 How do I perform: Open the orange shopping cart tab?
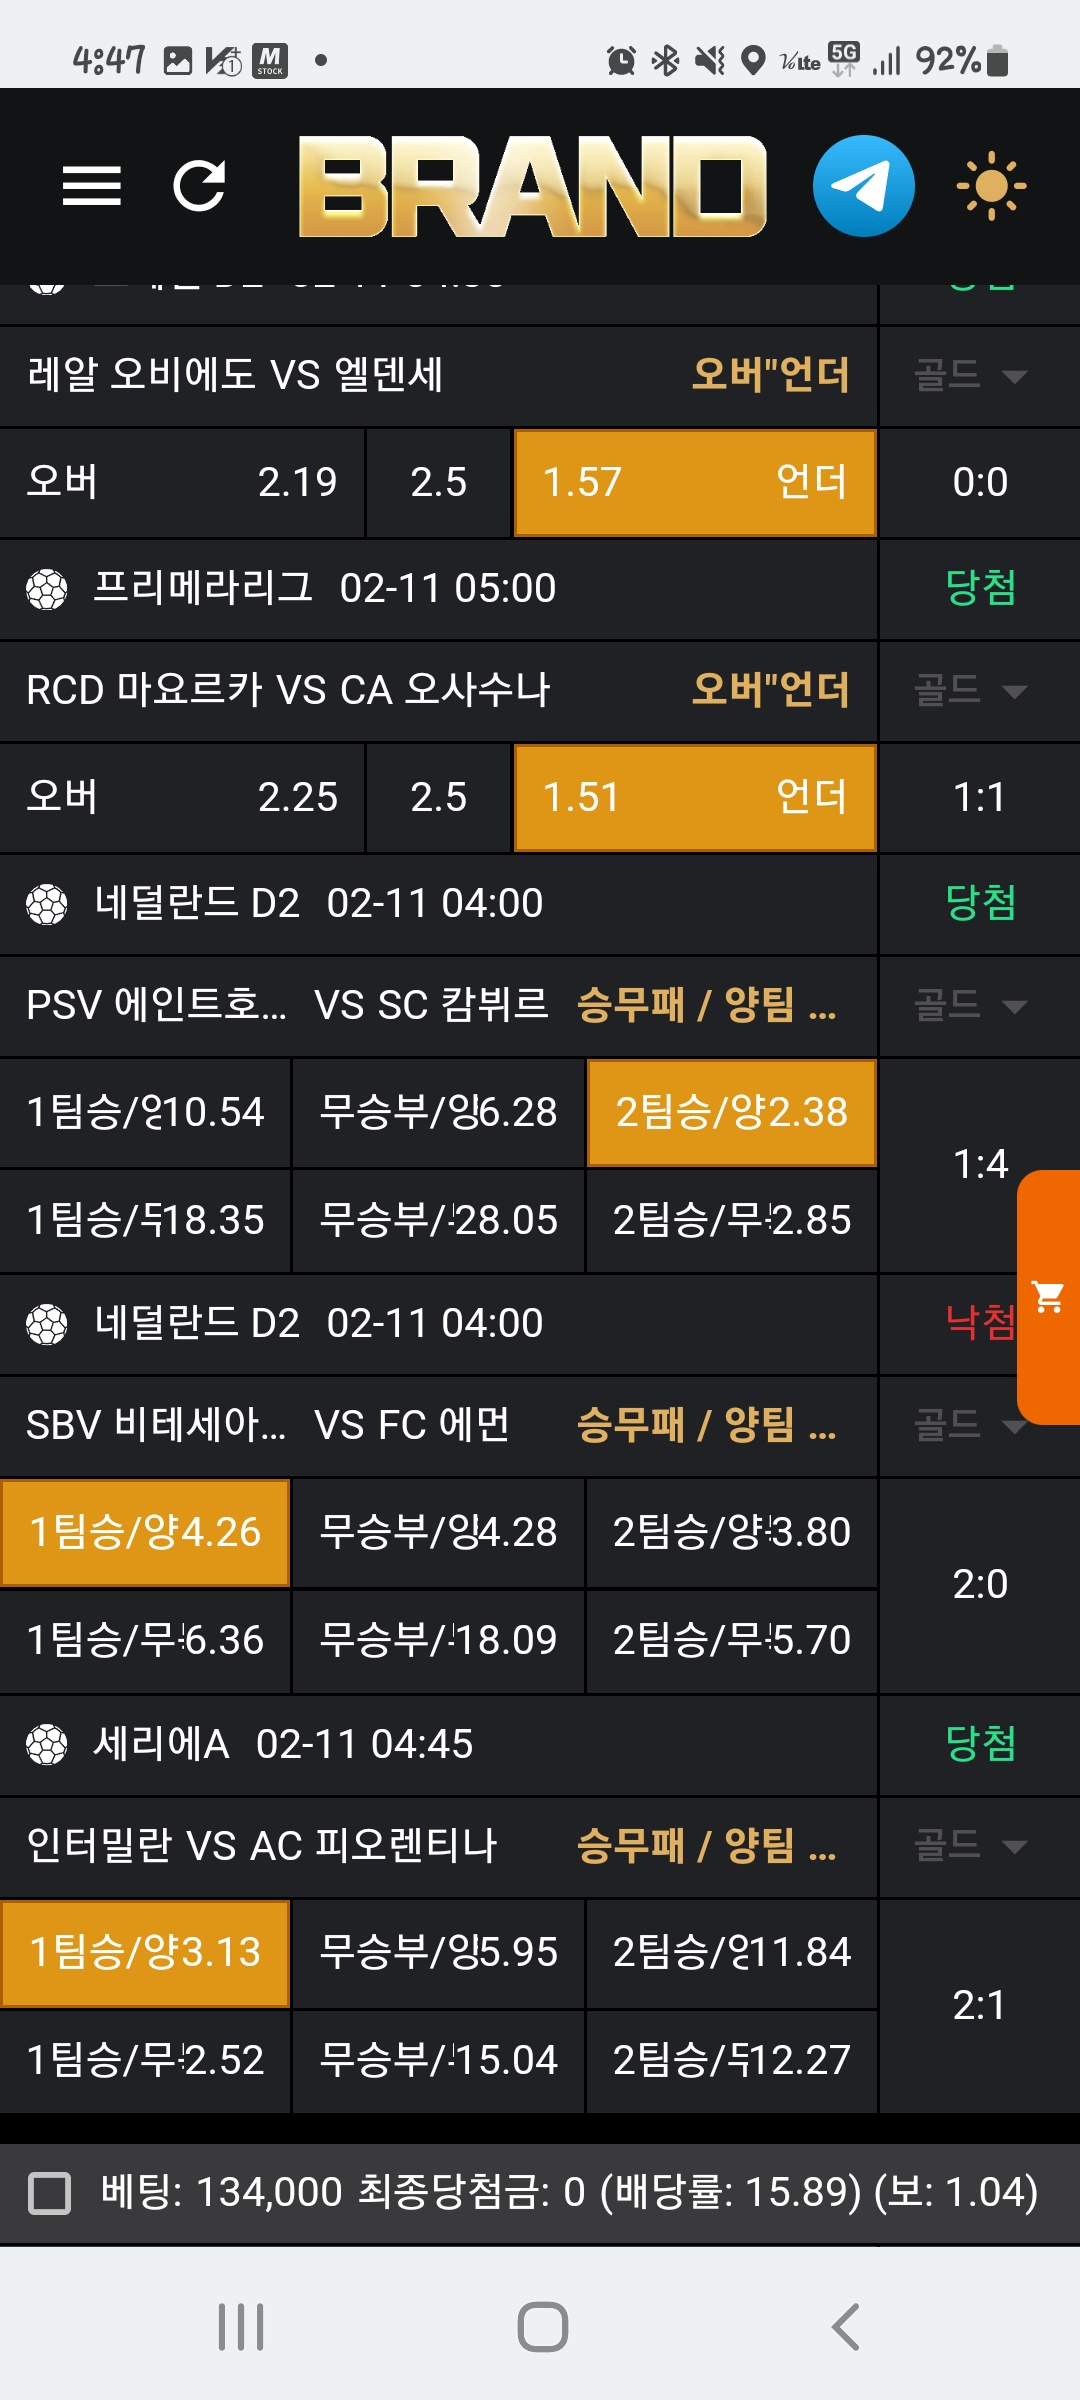1049,1297
